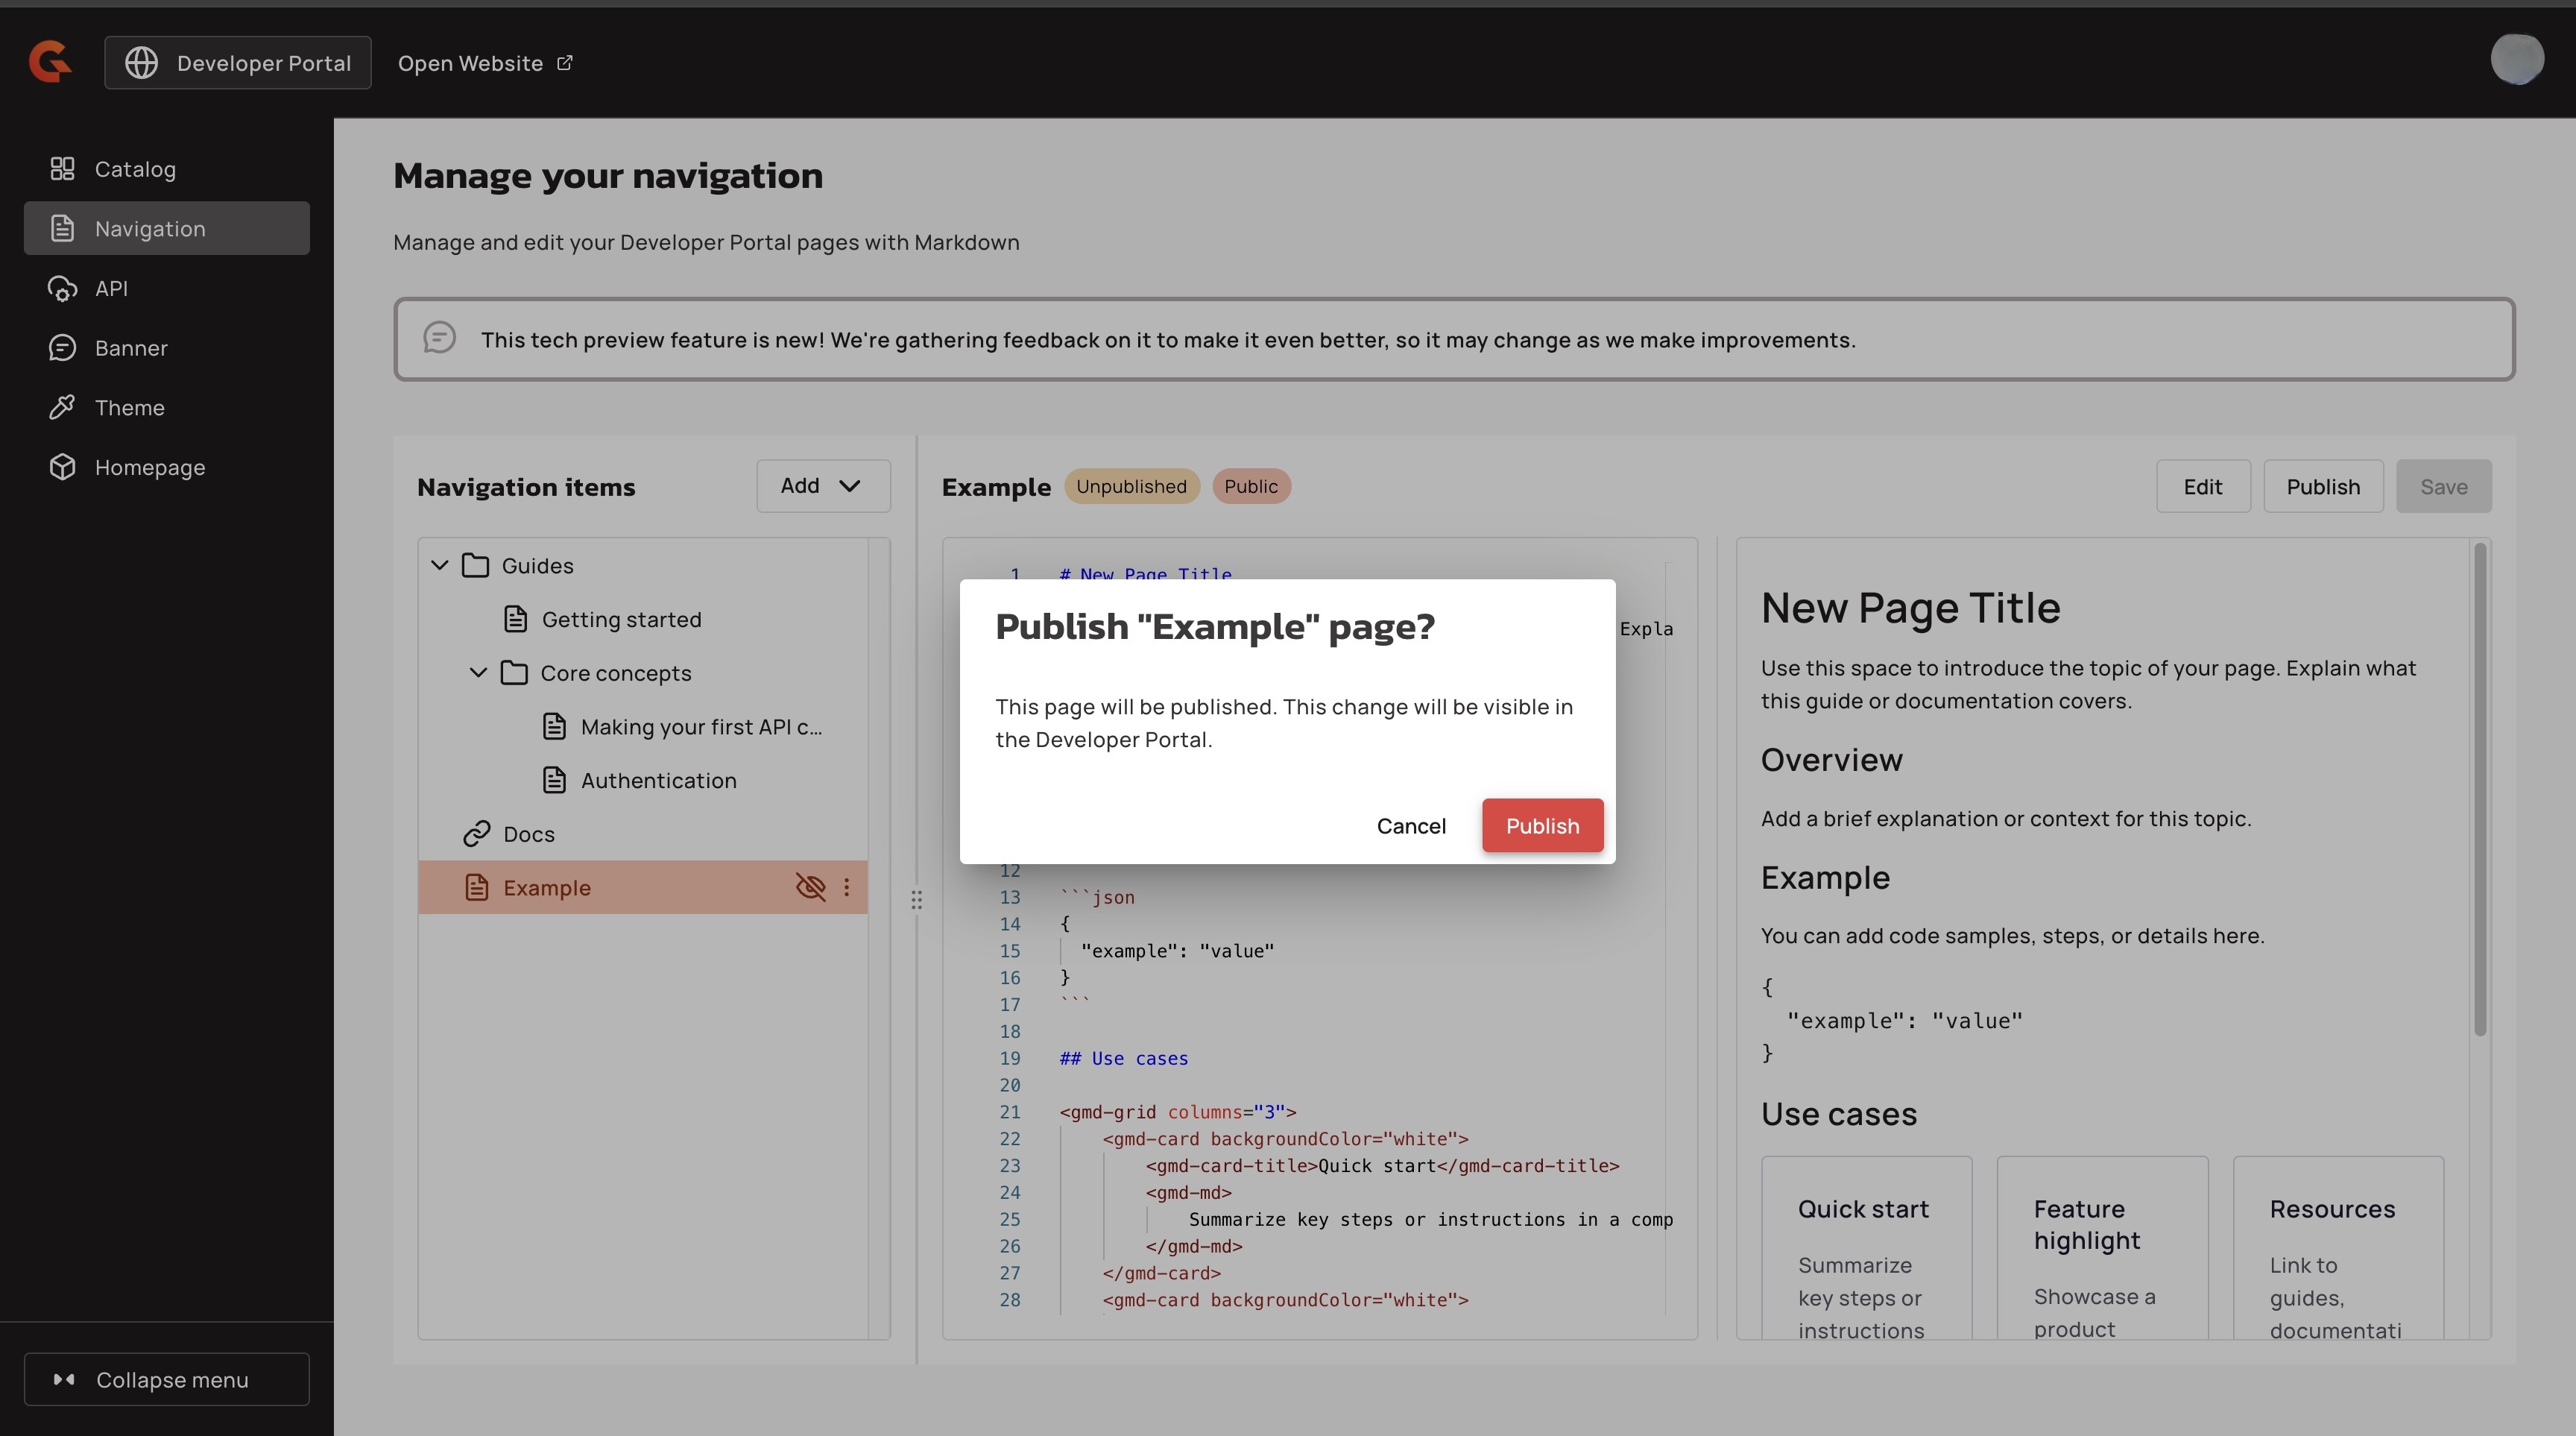The height and width of the screenshot is (1436, 2576).
Task: Click the panel resize drag handle
Action: (x=916, y=900)
